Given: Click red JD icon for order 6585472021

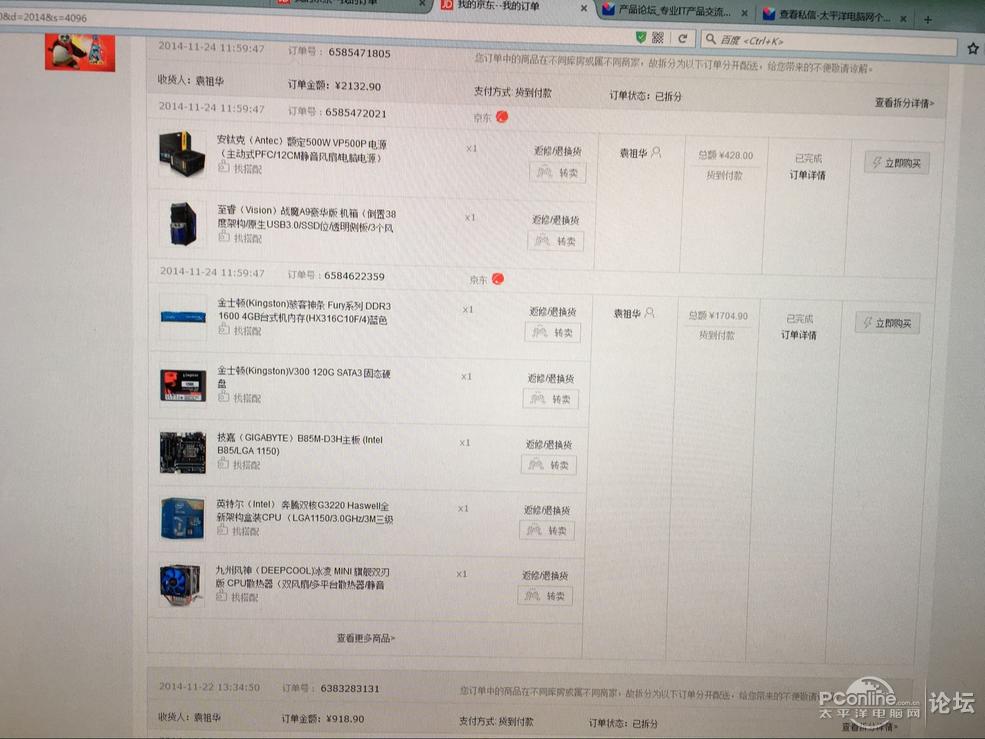Looking at the screenshot, I should pyautogui.click(x=502, y=117).
